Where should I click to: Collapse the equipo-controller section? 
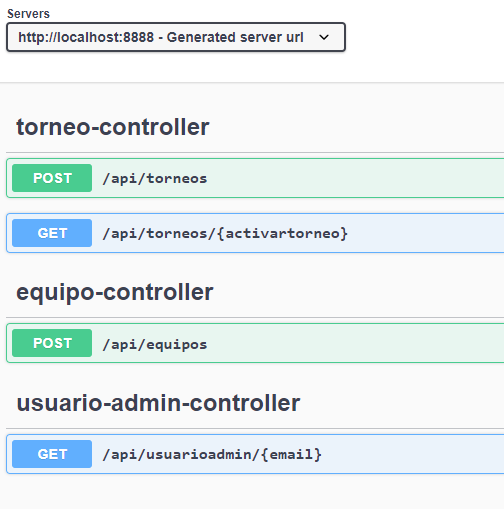point(115,292)
